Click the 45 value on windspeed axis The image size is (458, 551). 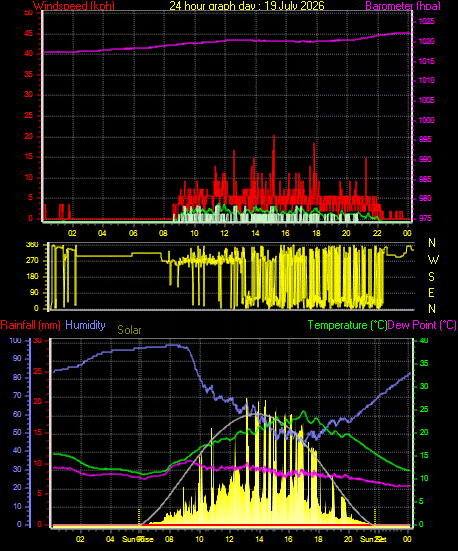(28, 34)
